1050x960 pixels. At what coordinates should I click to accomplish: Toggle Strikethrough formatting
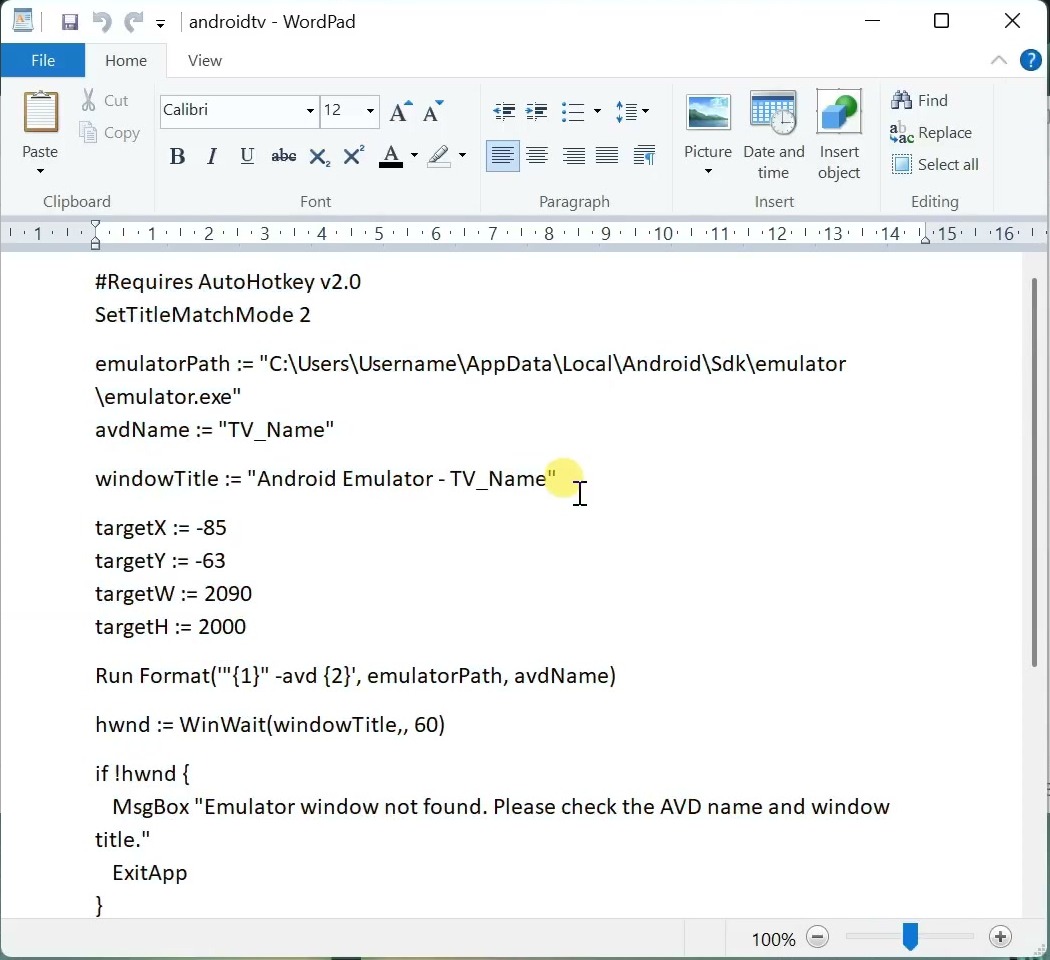coord(283,156)
